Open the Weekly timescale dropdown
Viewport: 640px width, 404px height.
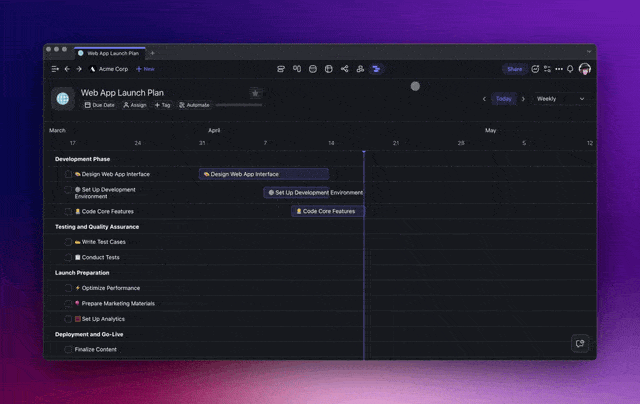560,99
